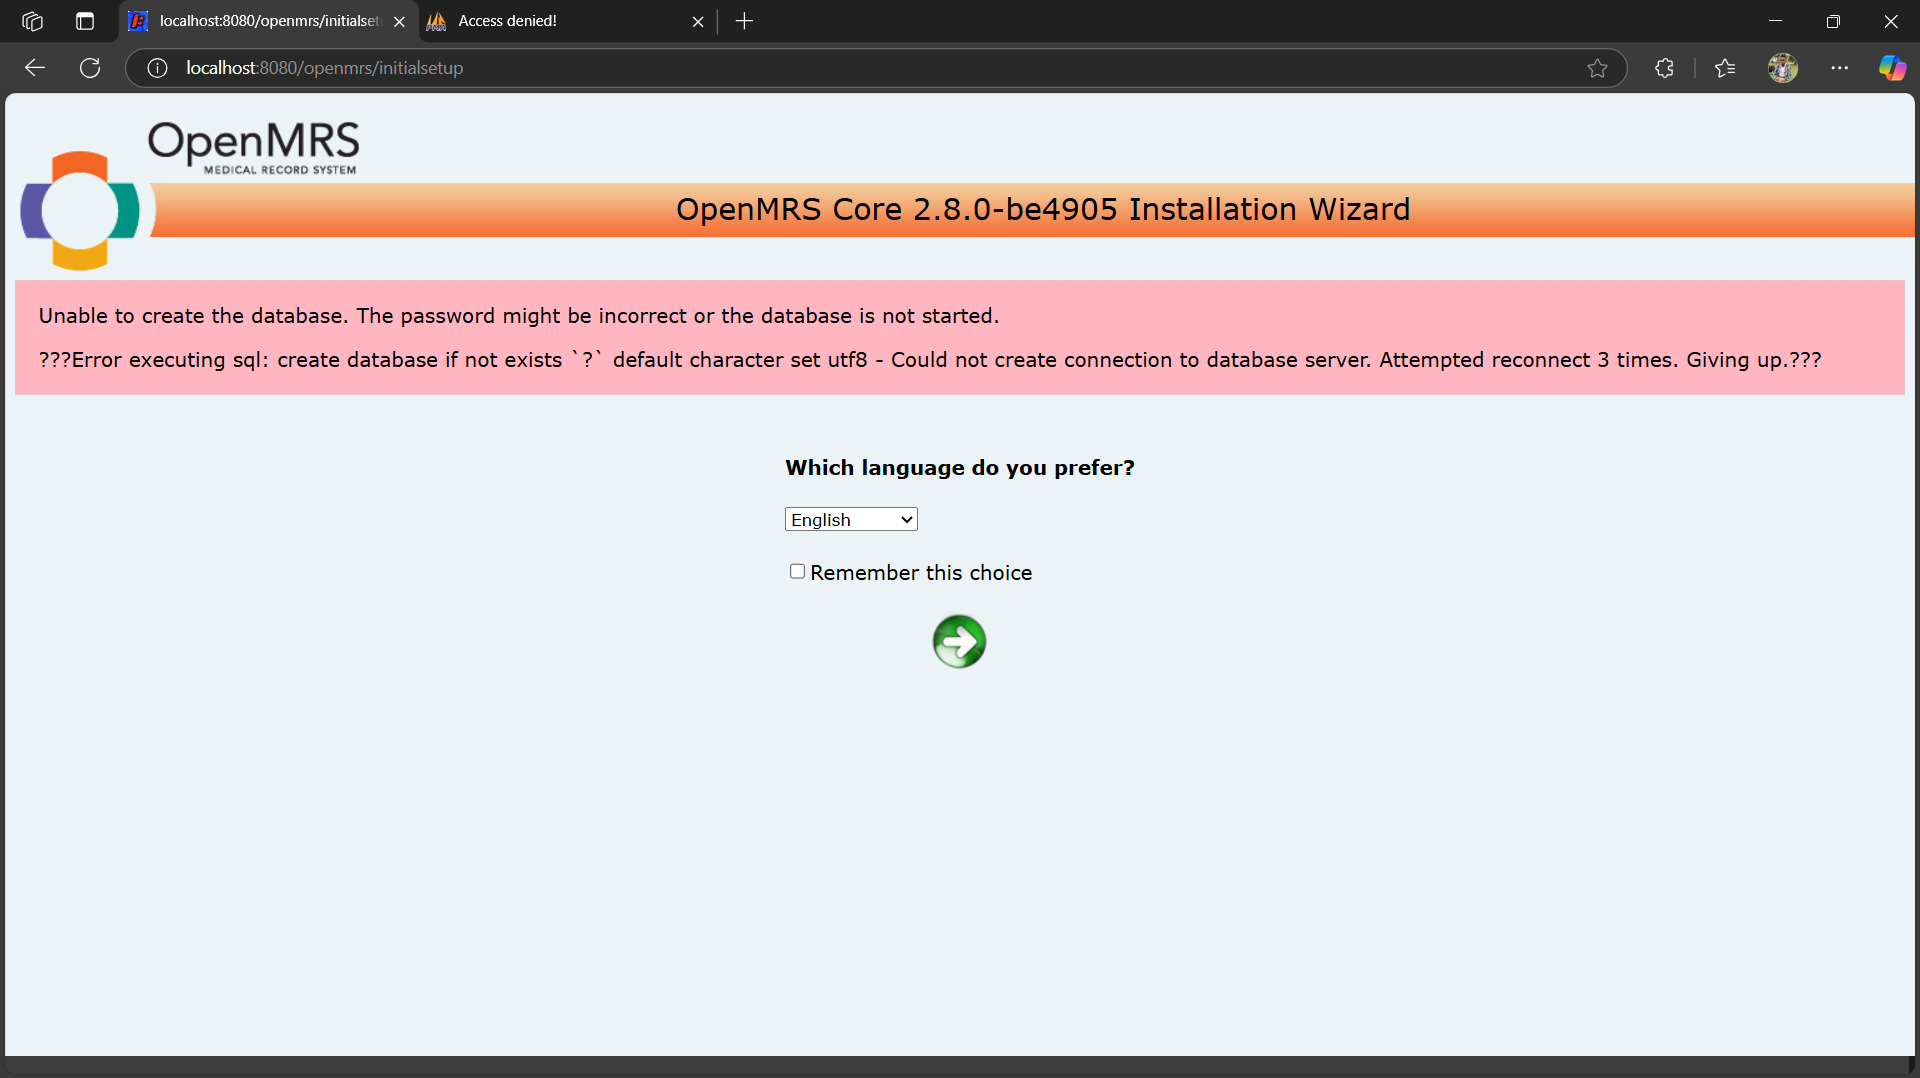This screenshot has height=1078, width=1920.
Task: Open the English language dropdown
Action: 851,519
